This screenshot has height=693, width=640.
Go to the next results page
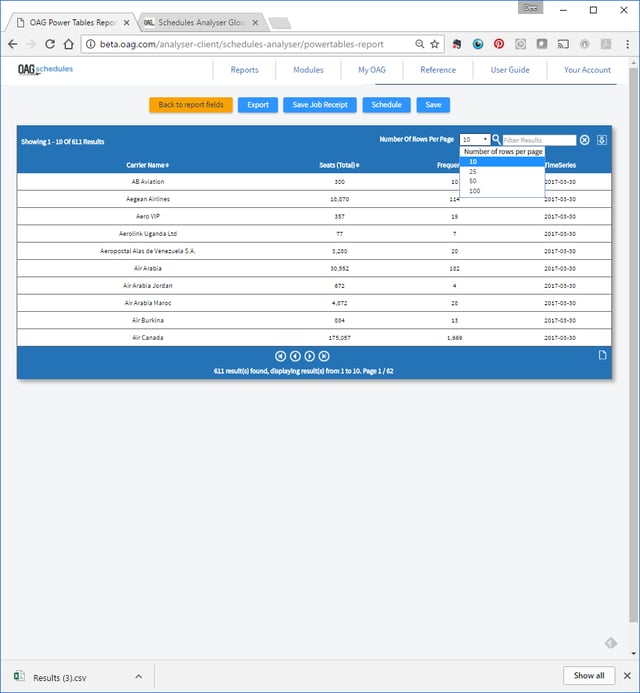click(x=309, y=356)
